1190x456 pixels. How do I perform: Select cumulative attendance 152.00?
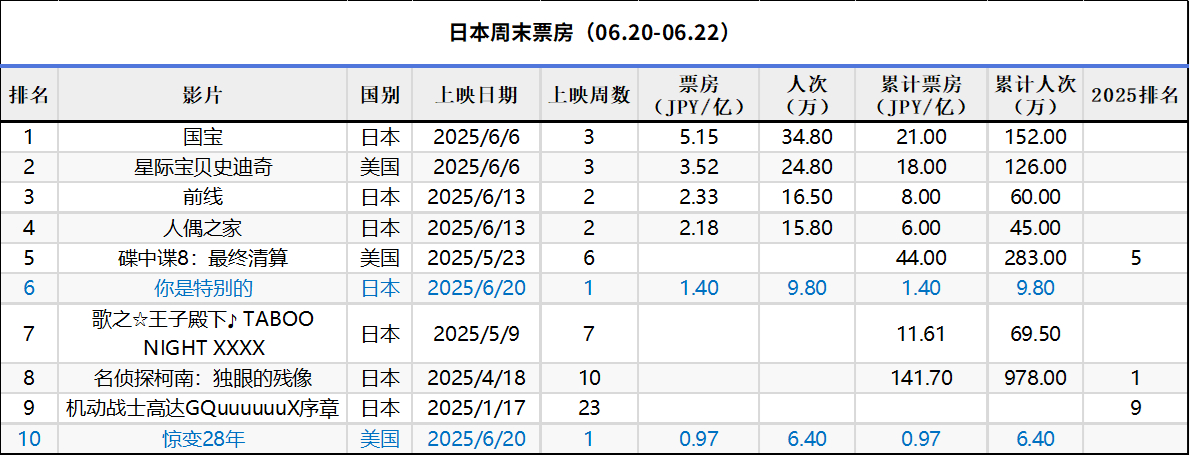coord(1035,137)
